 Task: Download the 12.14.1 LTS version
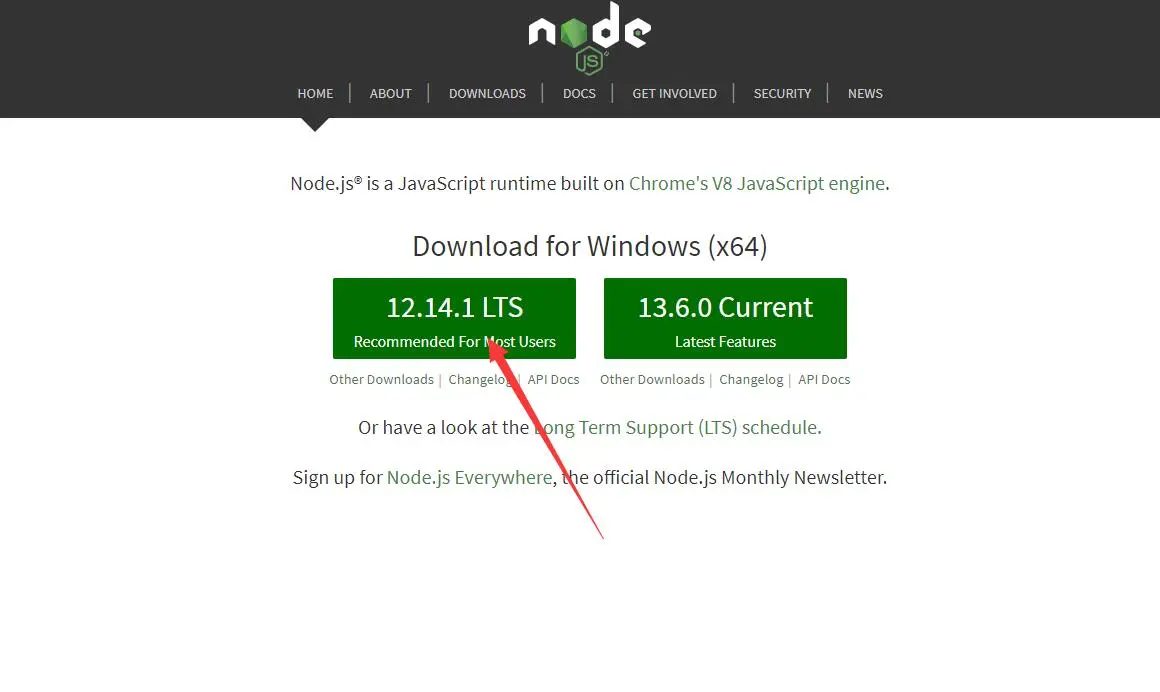tap(454, 318)
